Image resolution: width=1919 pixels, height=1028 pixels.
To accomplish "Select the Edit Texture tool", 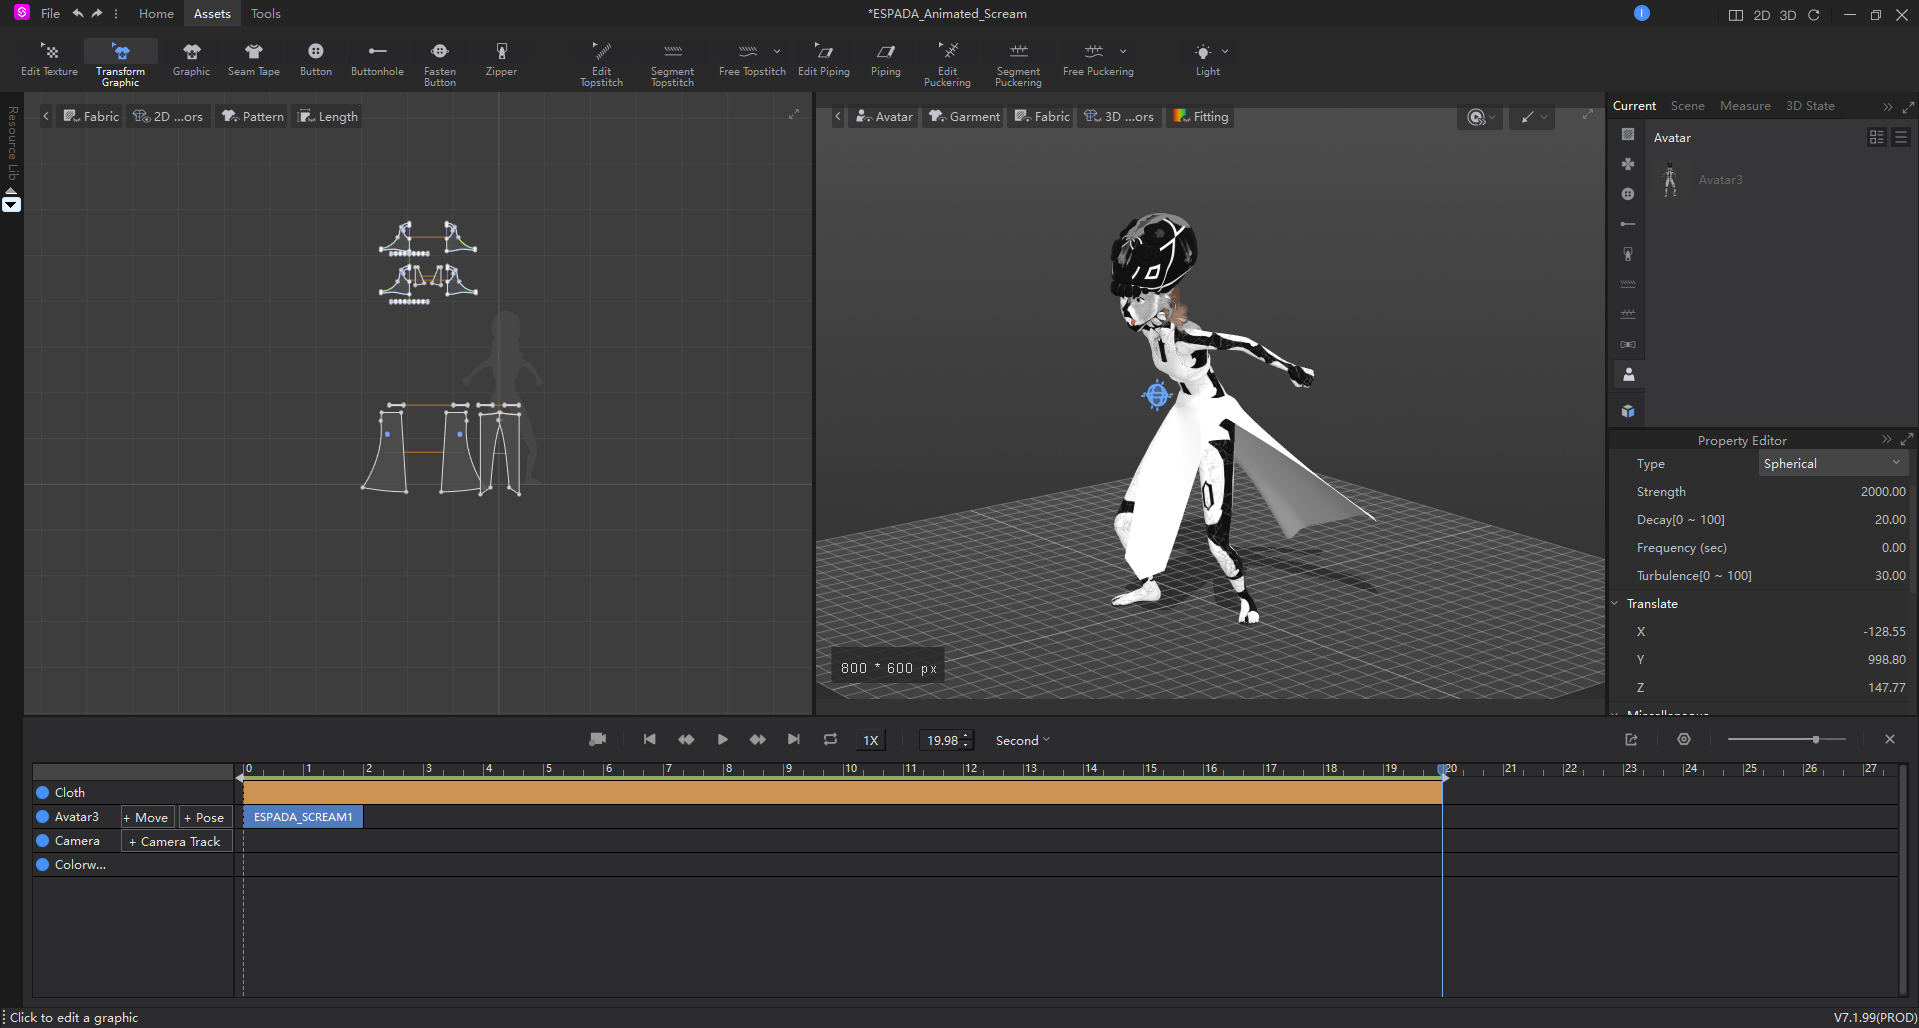I will (x=49, y=60).
